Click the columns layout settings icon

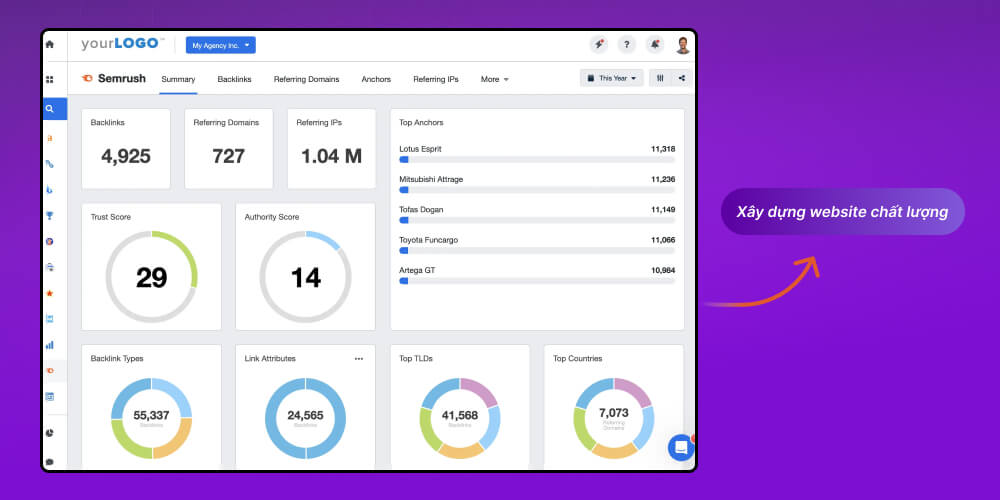[660, 78]
